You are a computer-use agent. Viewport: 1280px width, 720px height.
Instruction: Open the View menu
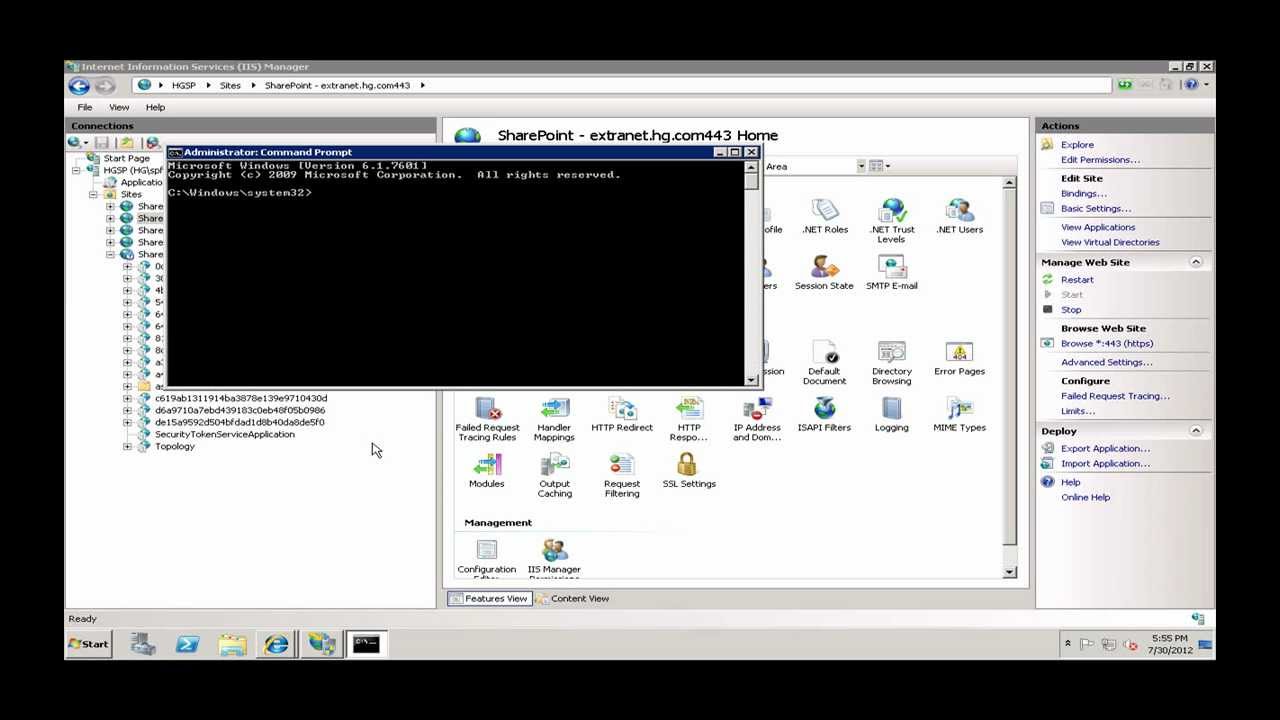pyautogui.click(x=119, y=107)
